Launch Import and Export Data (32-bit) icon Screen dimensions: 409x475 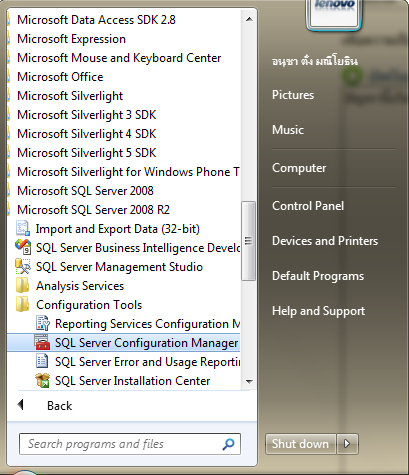click(23, 229)
